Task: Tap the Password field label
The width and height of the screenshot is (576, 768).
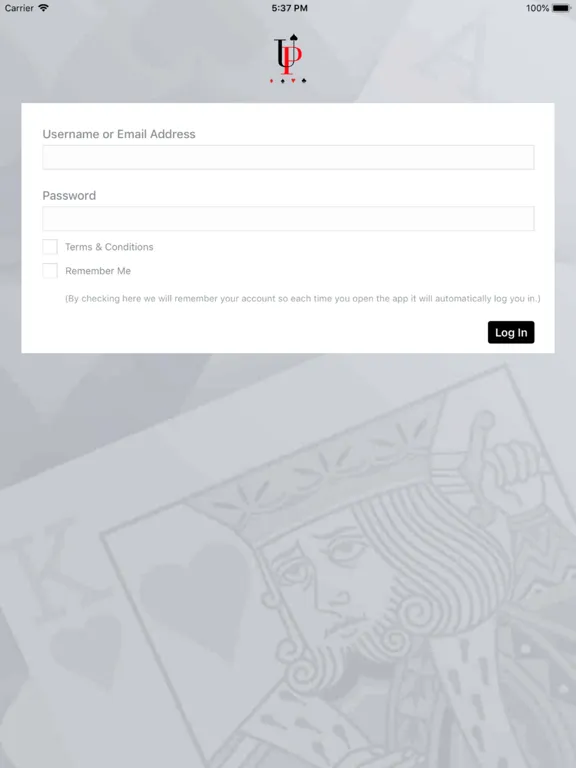Action: click(69, 195)
